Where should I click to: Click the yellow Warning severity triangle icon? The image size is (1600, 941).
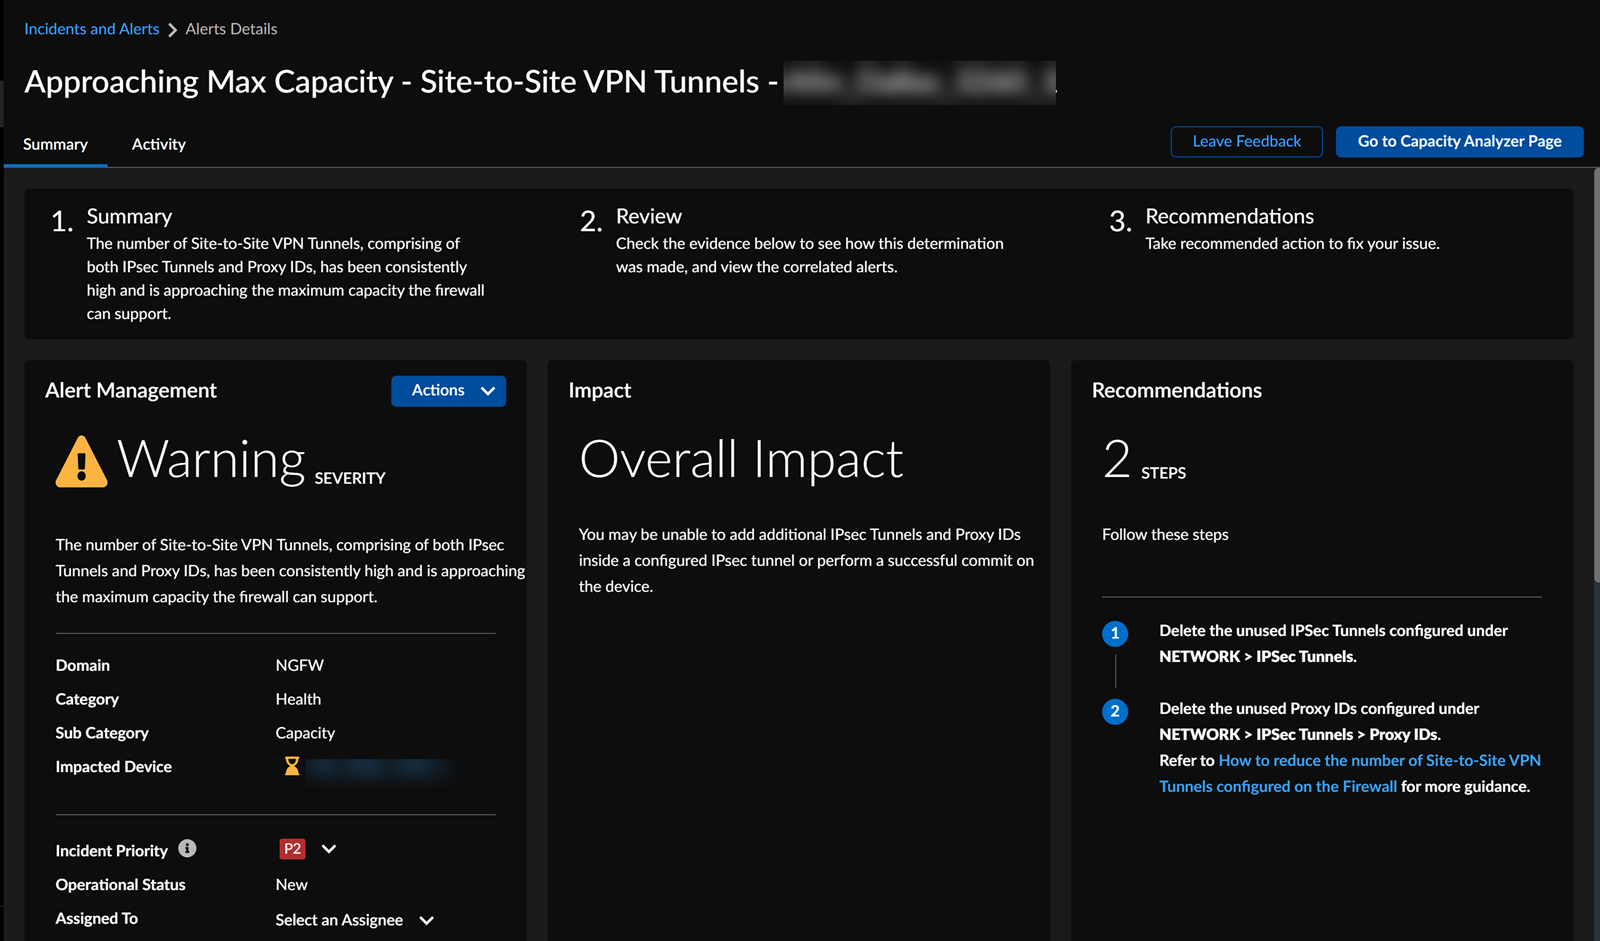(81, 462)
